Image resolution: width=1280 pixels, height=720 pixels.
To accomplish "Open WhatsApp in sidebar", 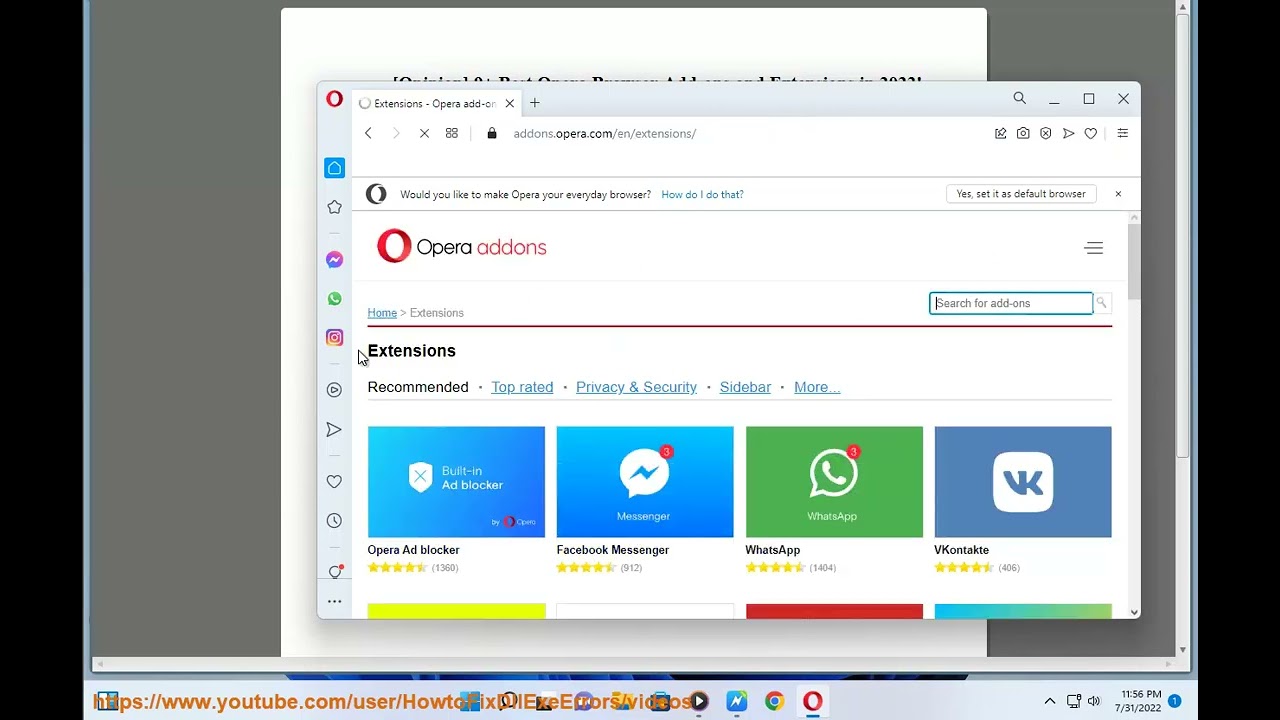I will 334,299.
